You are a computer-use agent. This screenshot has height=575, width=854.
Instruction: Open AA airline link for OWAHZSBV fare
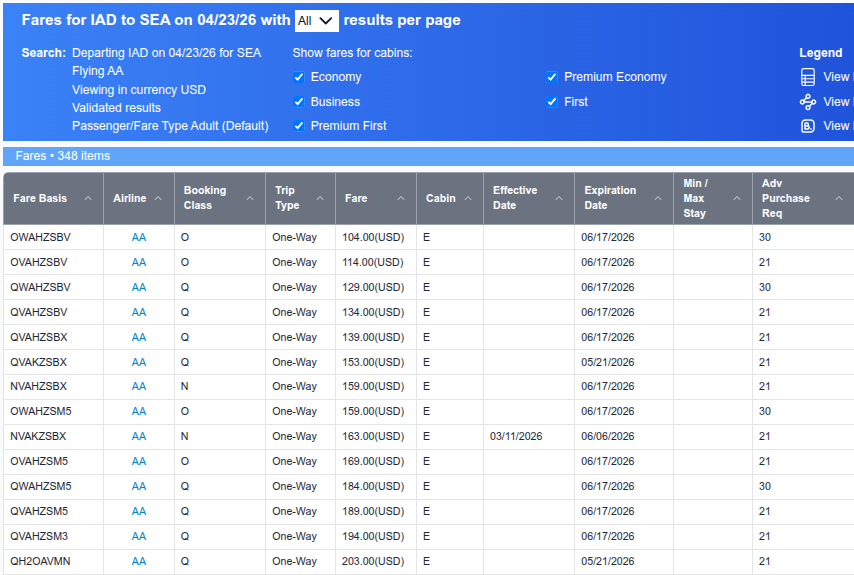[x=139, y=237]
